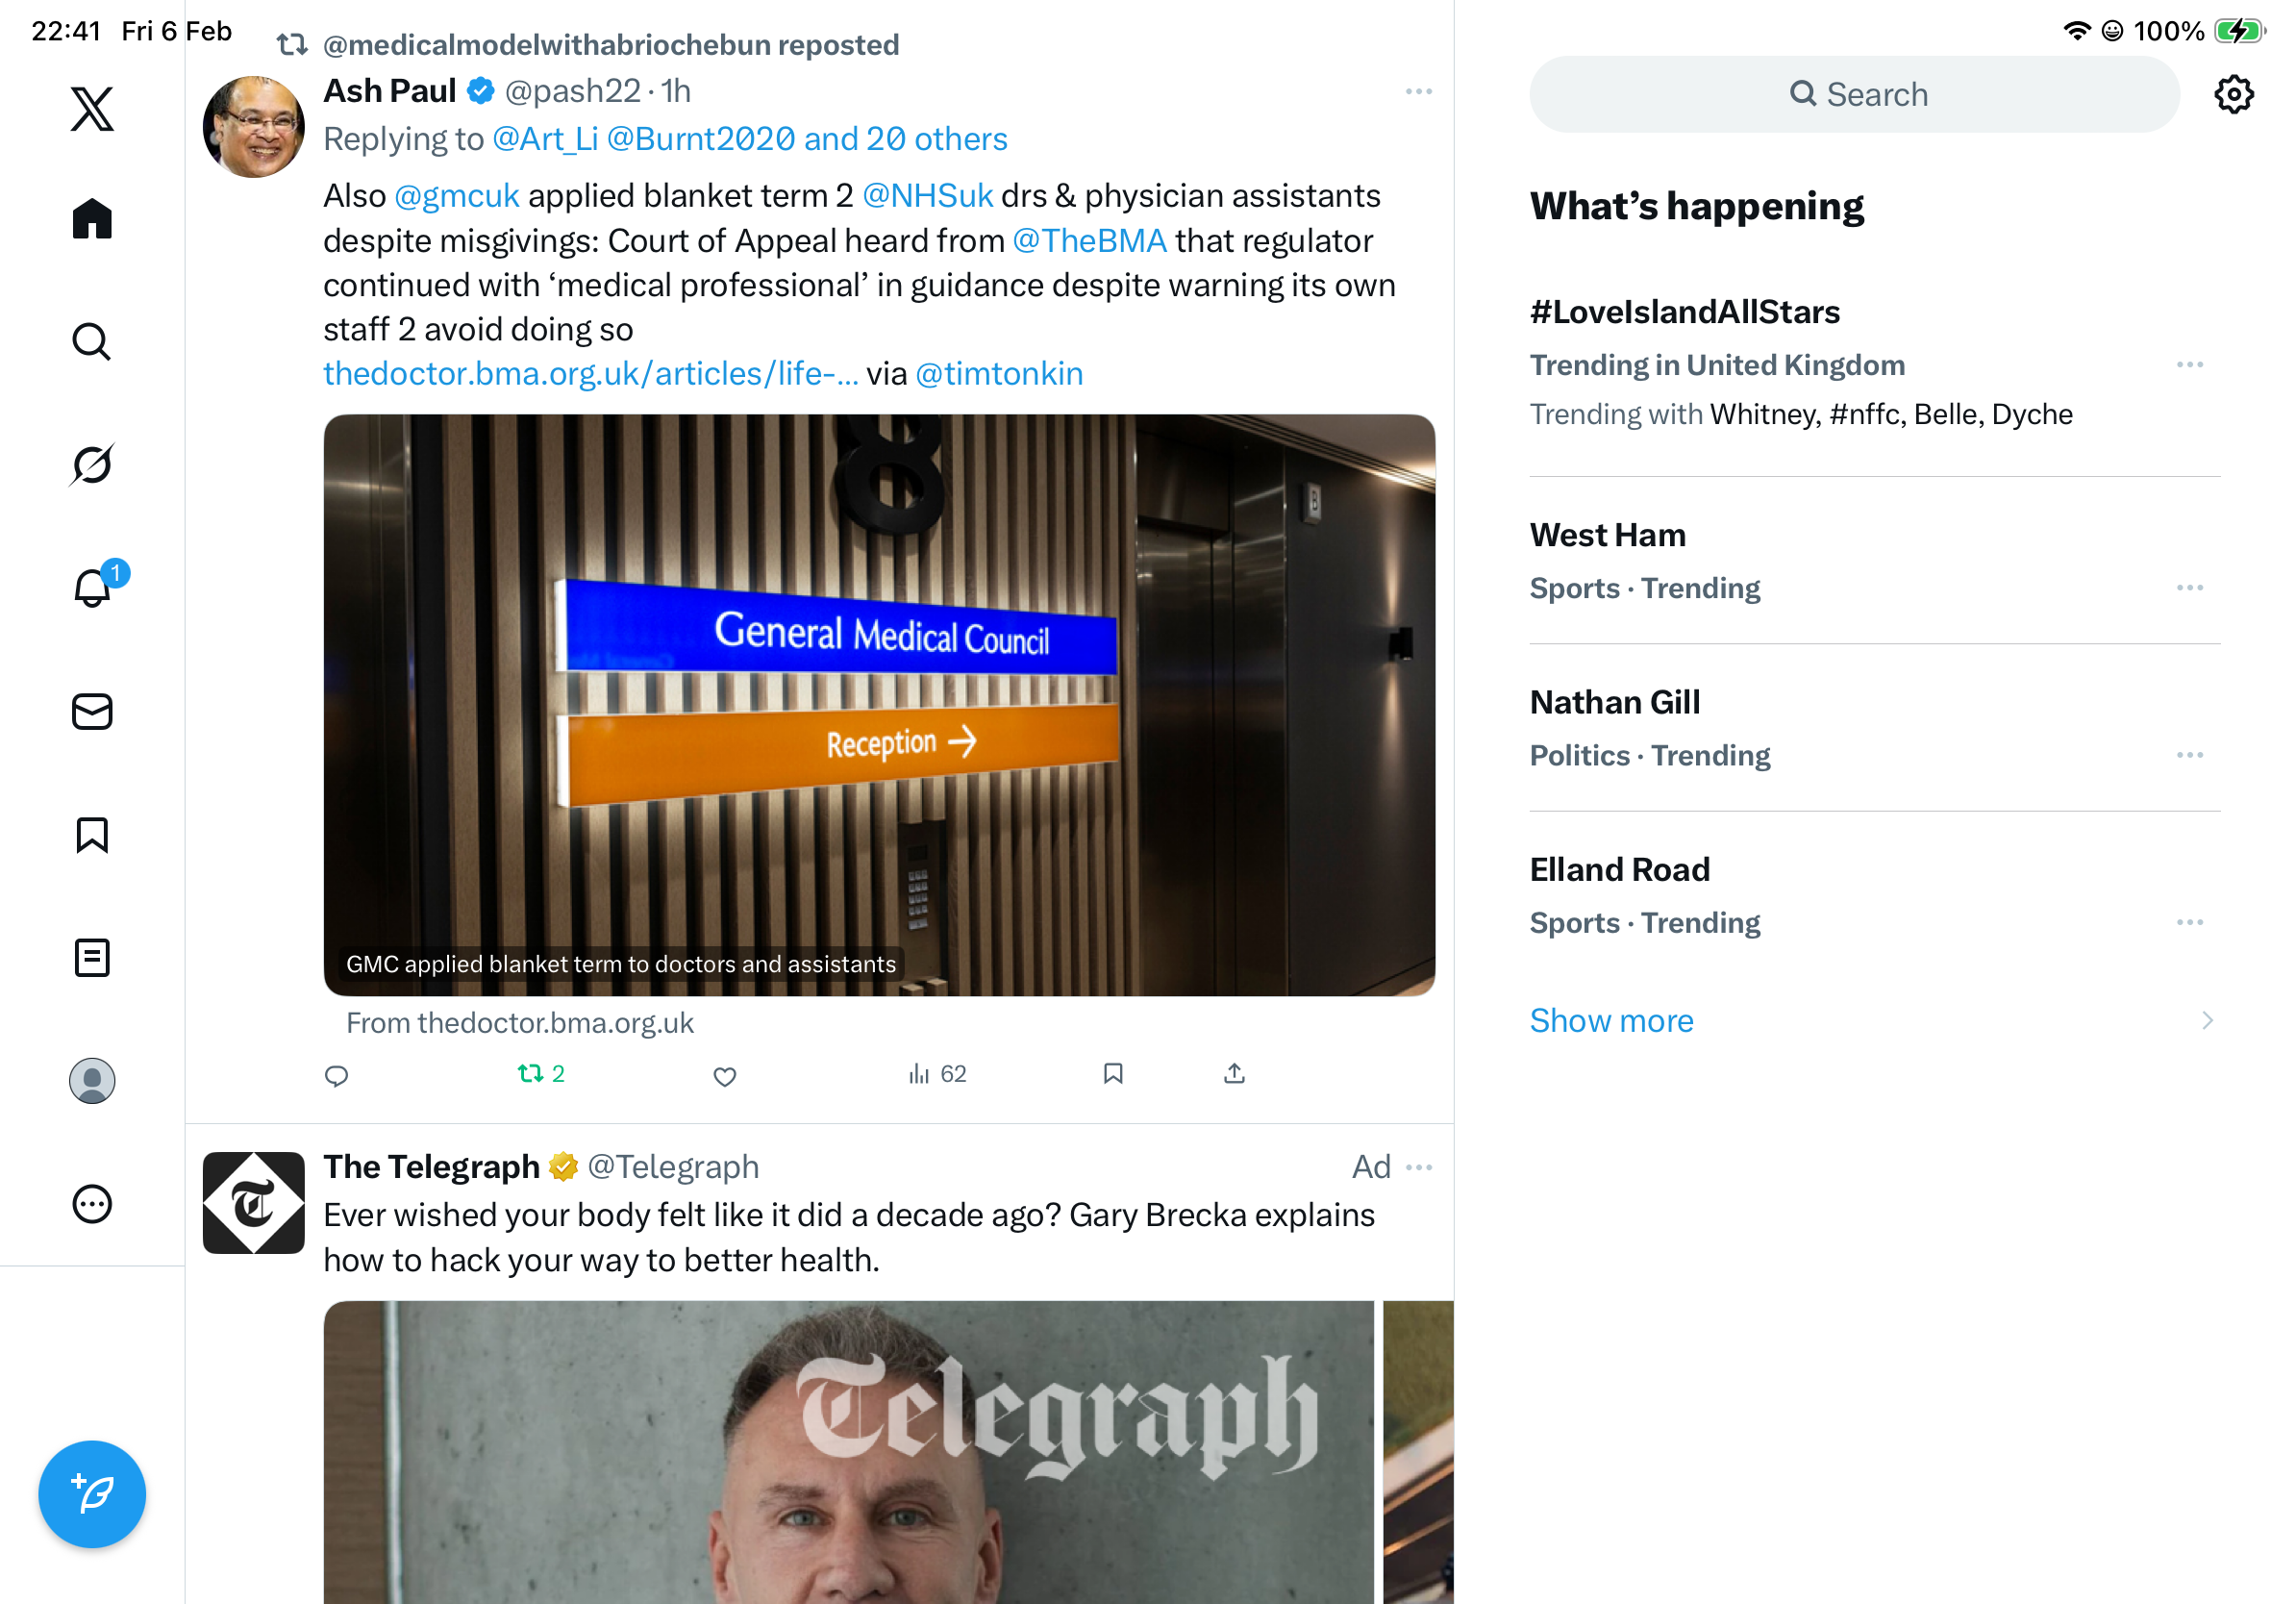Click the compose post floating button

92,1494
